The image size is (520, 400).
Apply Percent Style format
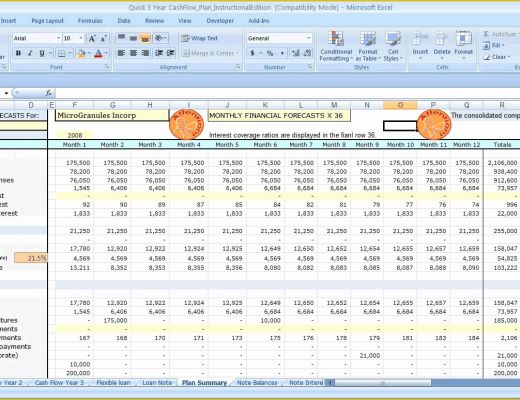pyautogui.click(x=270, y=53)
